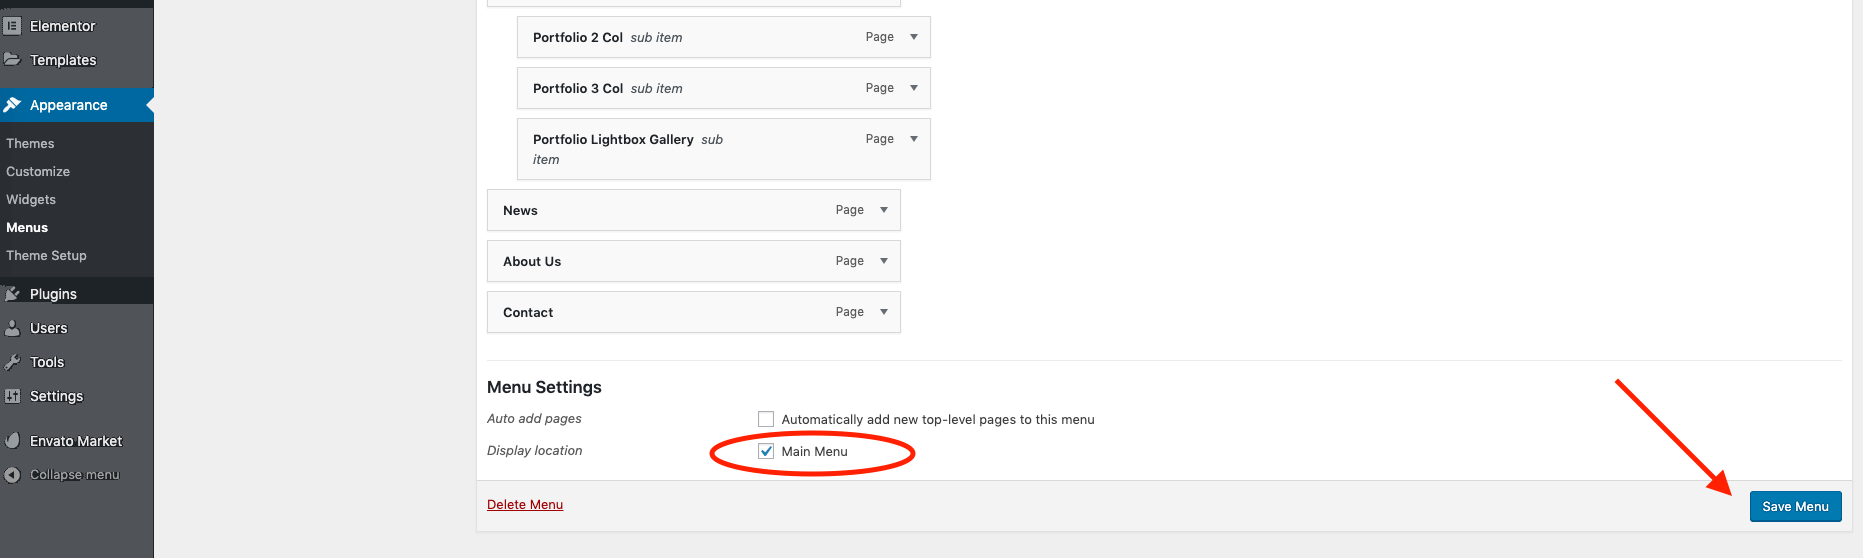
Task: Open the Widgets submenu page
Action: click(x=31, y=200)
